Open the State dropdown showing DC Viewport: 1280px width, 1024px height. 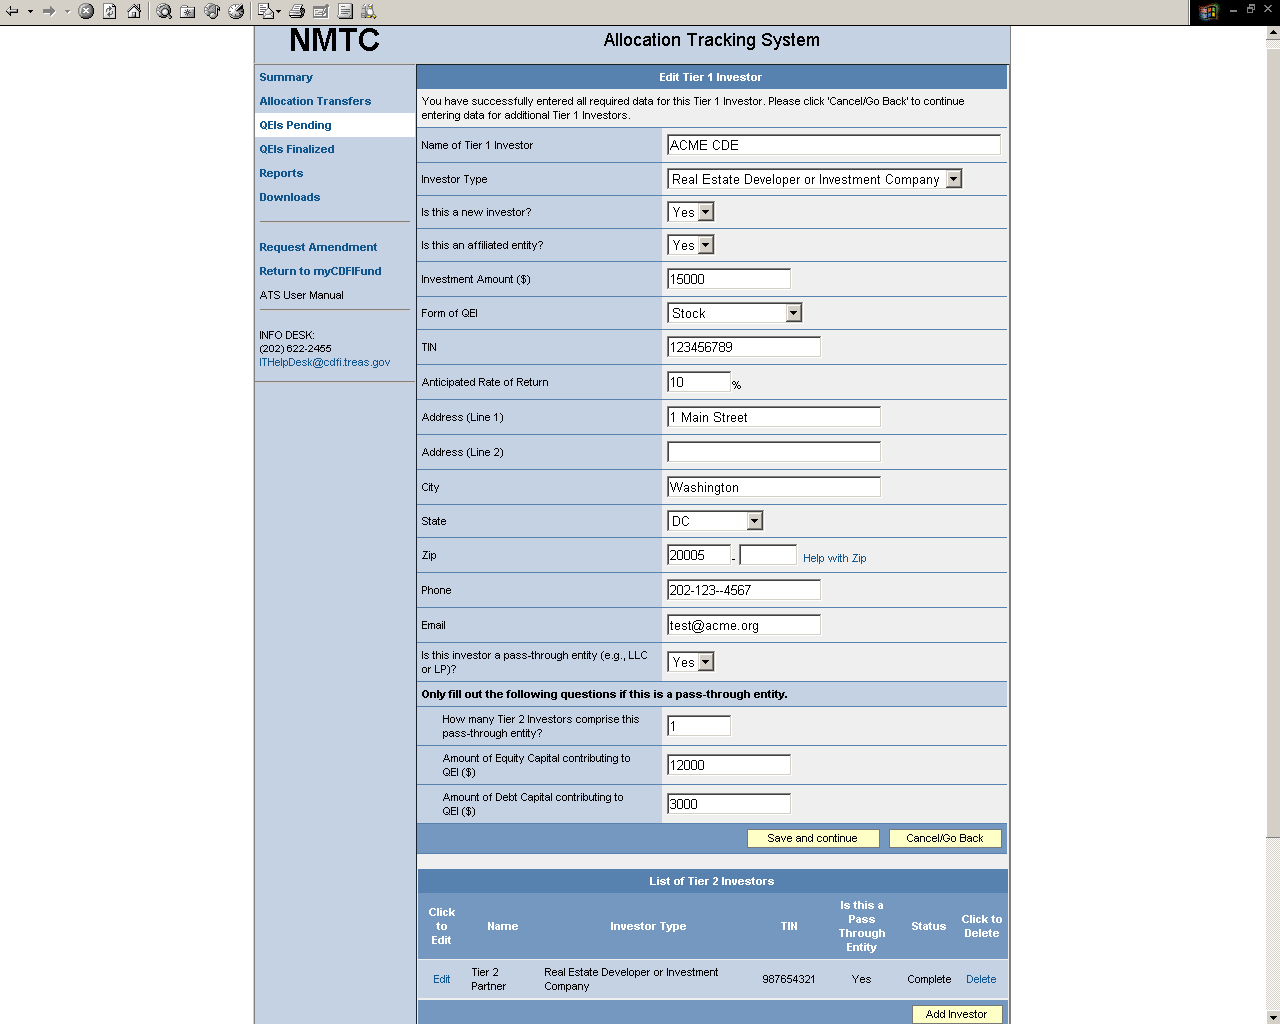tap(754, 521)
